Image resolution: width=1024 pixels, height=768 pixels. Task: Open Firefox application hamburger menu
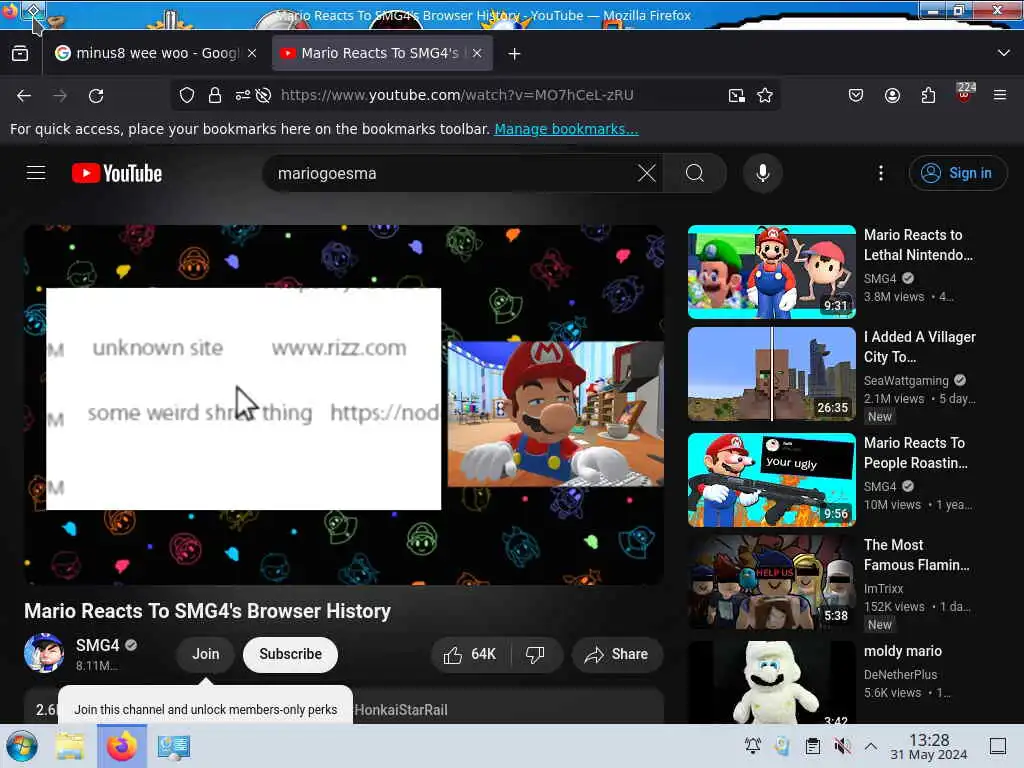[1000, 95]
